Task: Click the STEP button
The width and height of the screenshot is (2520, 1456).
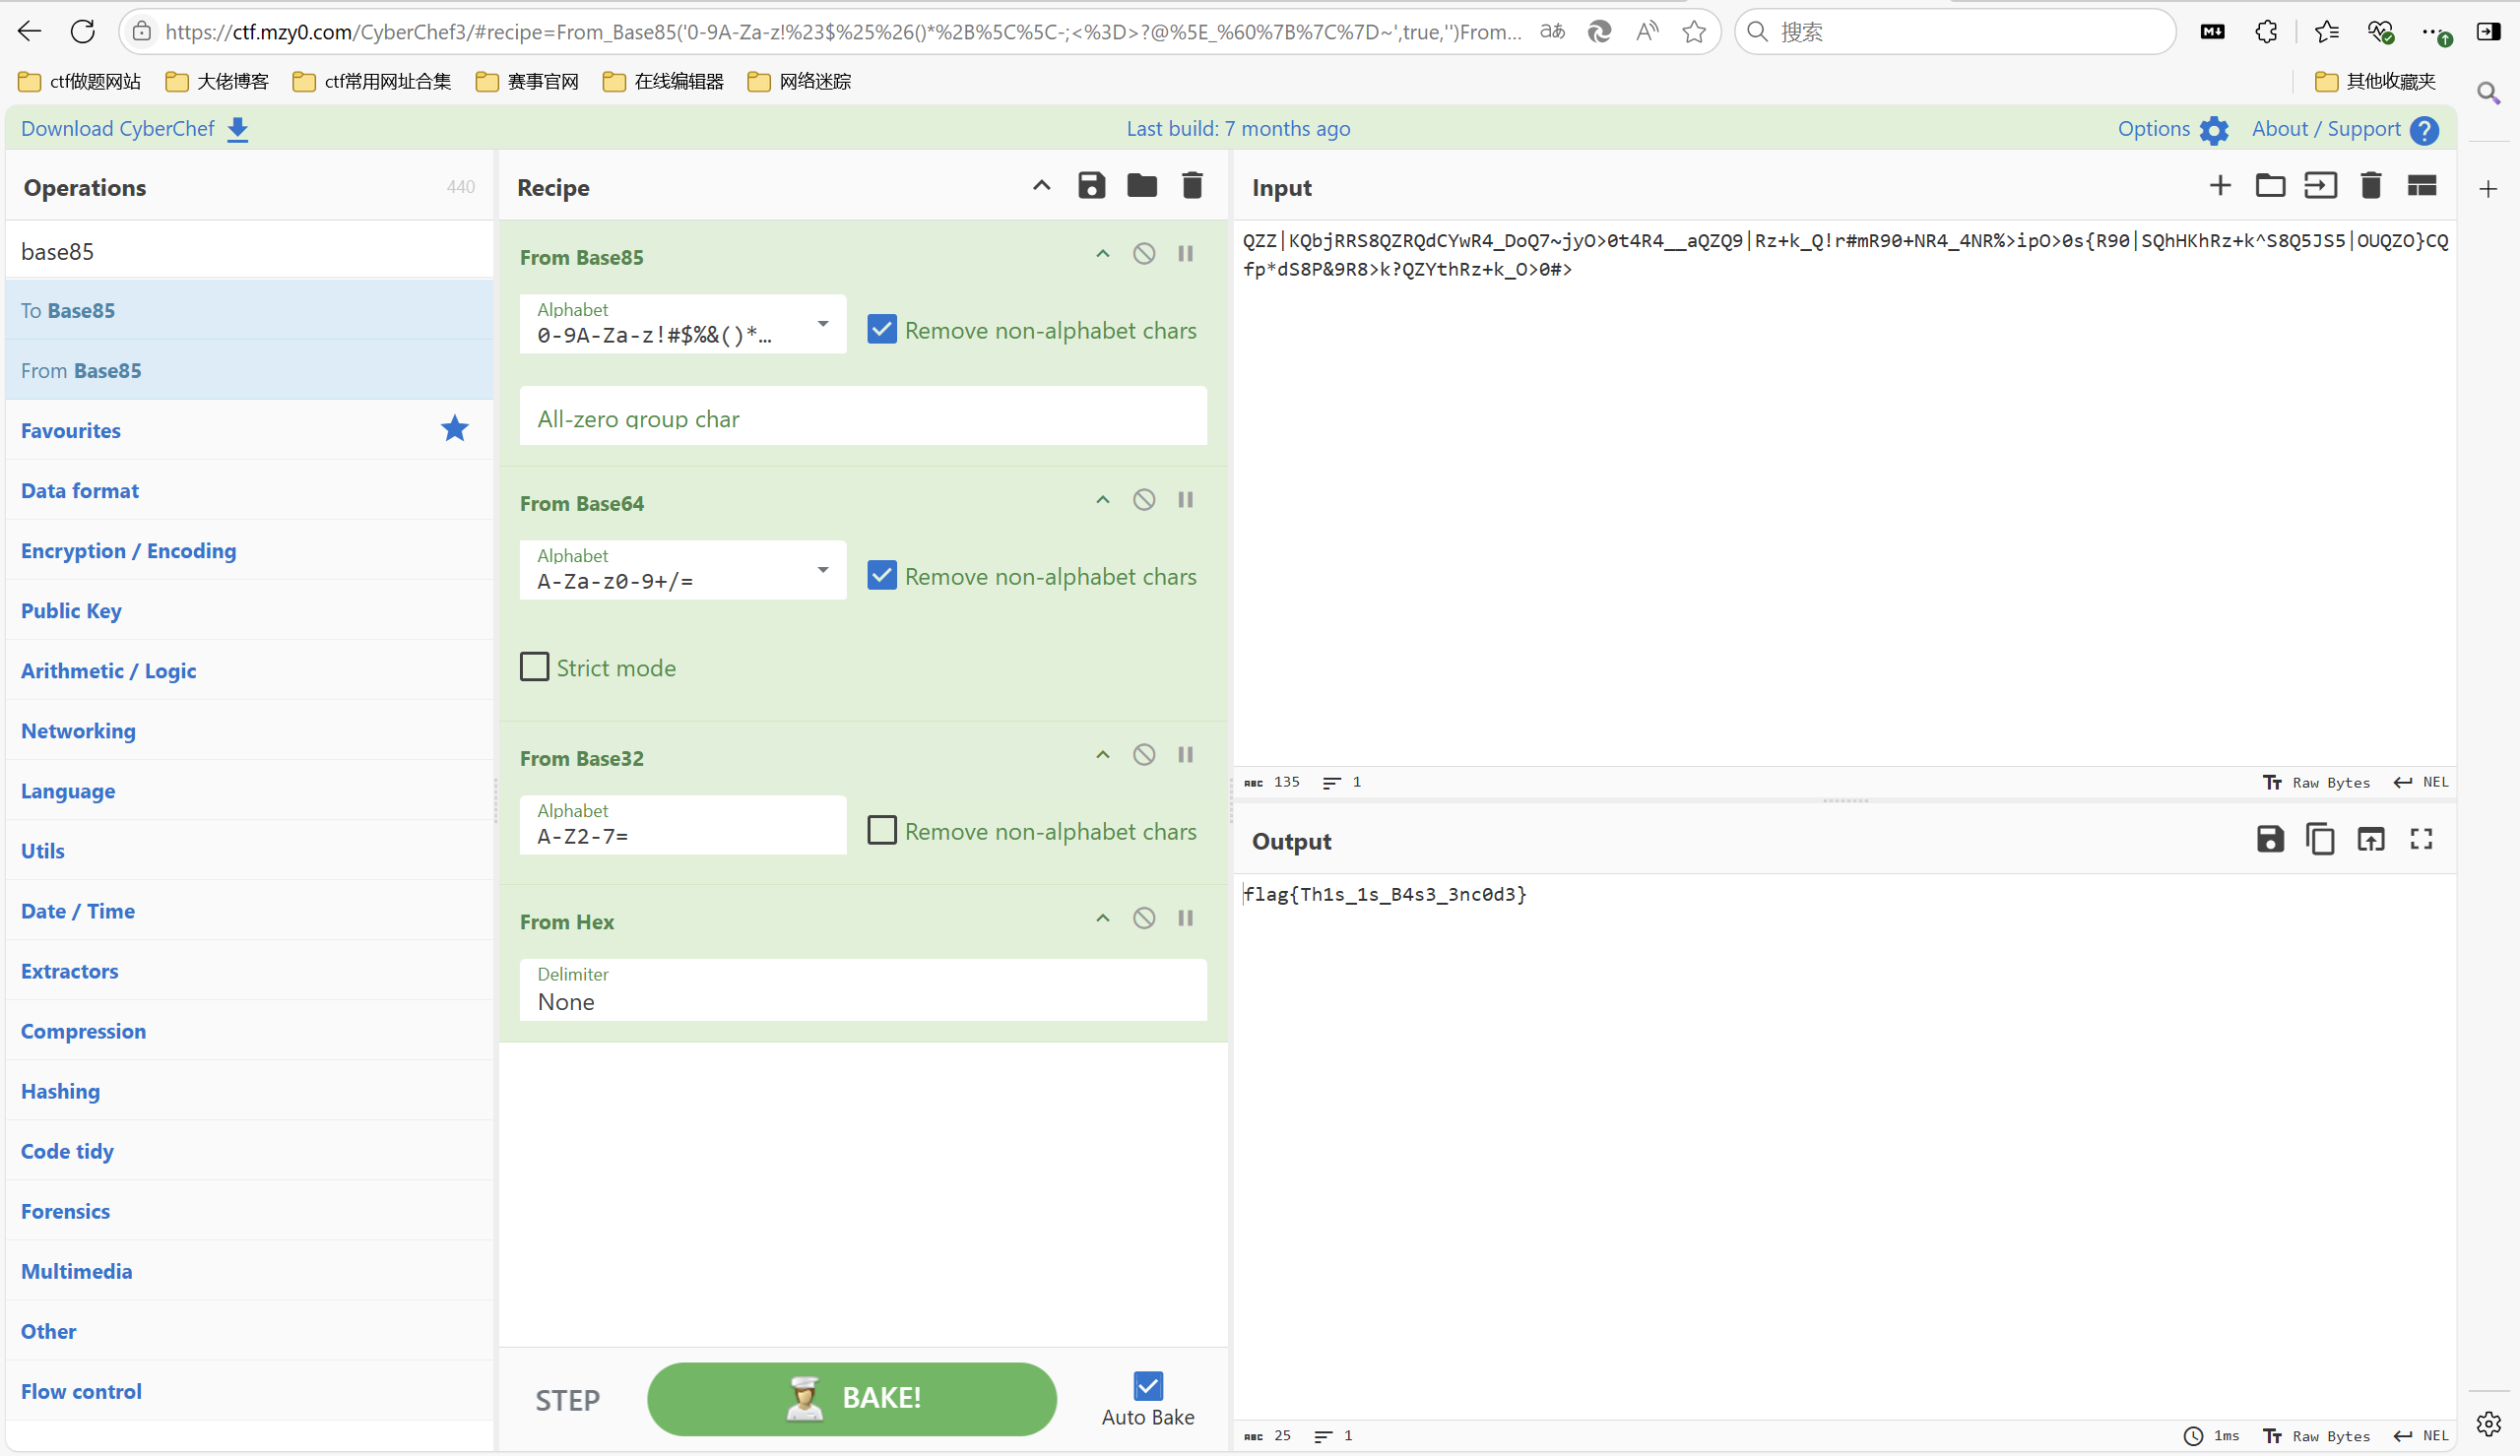Action: (567, 1401)
